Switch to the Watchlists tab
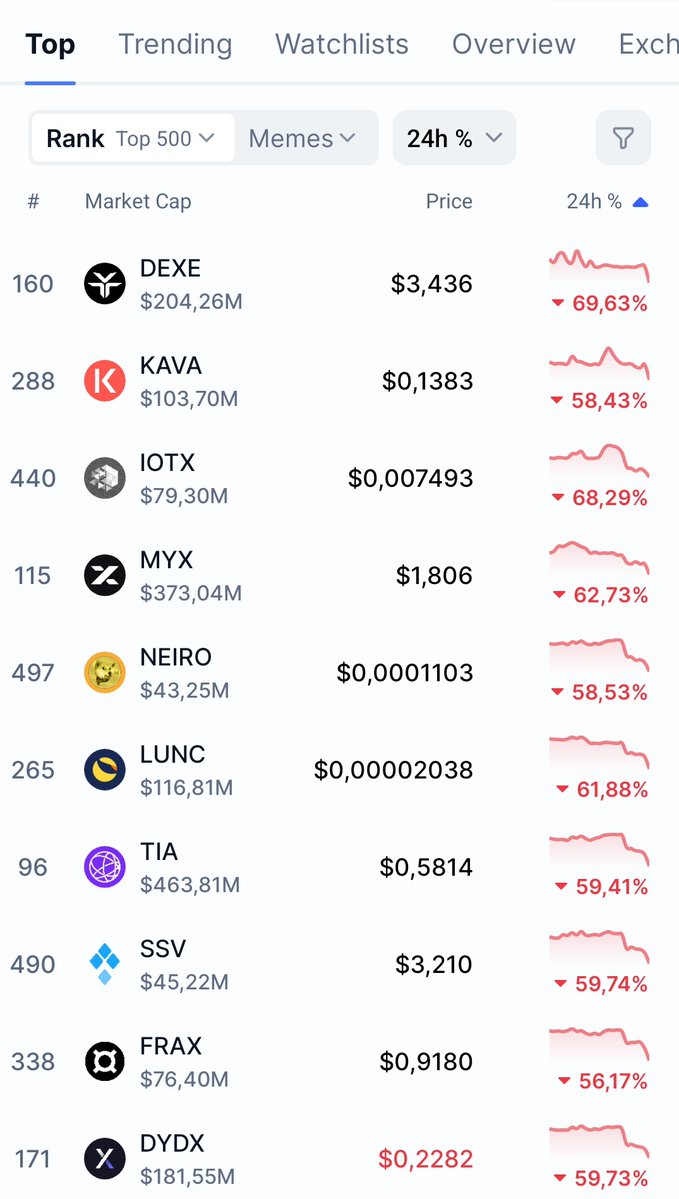Viewport: 679px width, 1199px height. click(342, 44)
